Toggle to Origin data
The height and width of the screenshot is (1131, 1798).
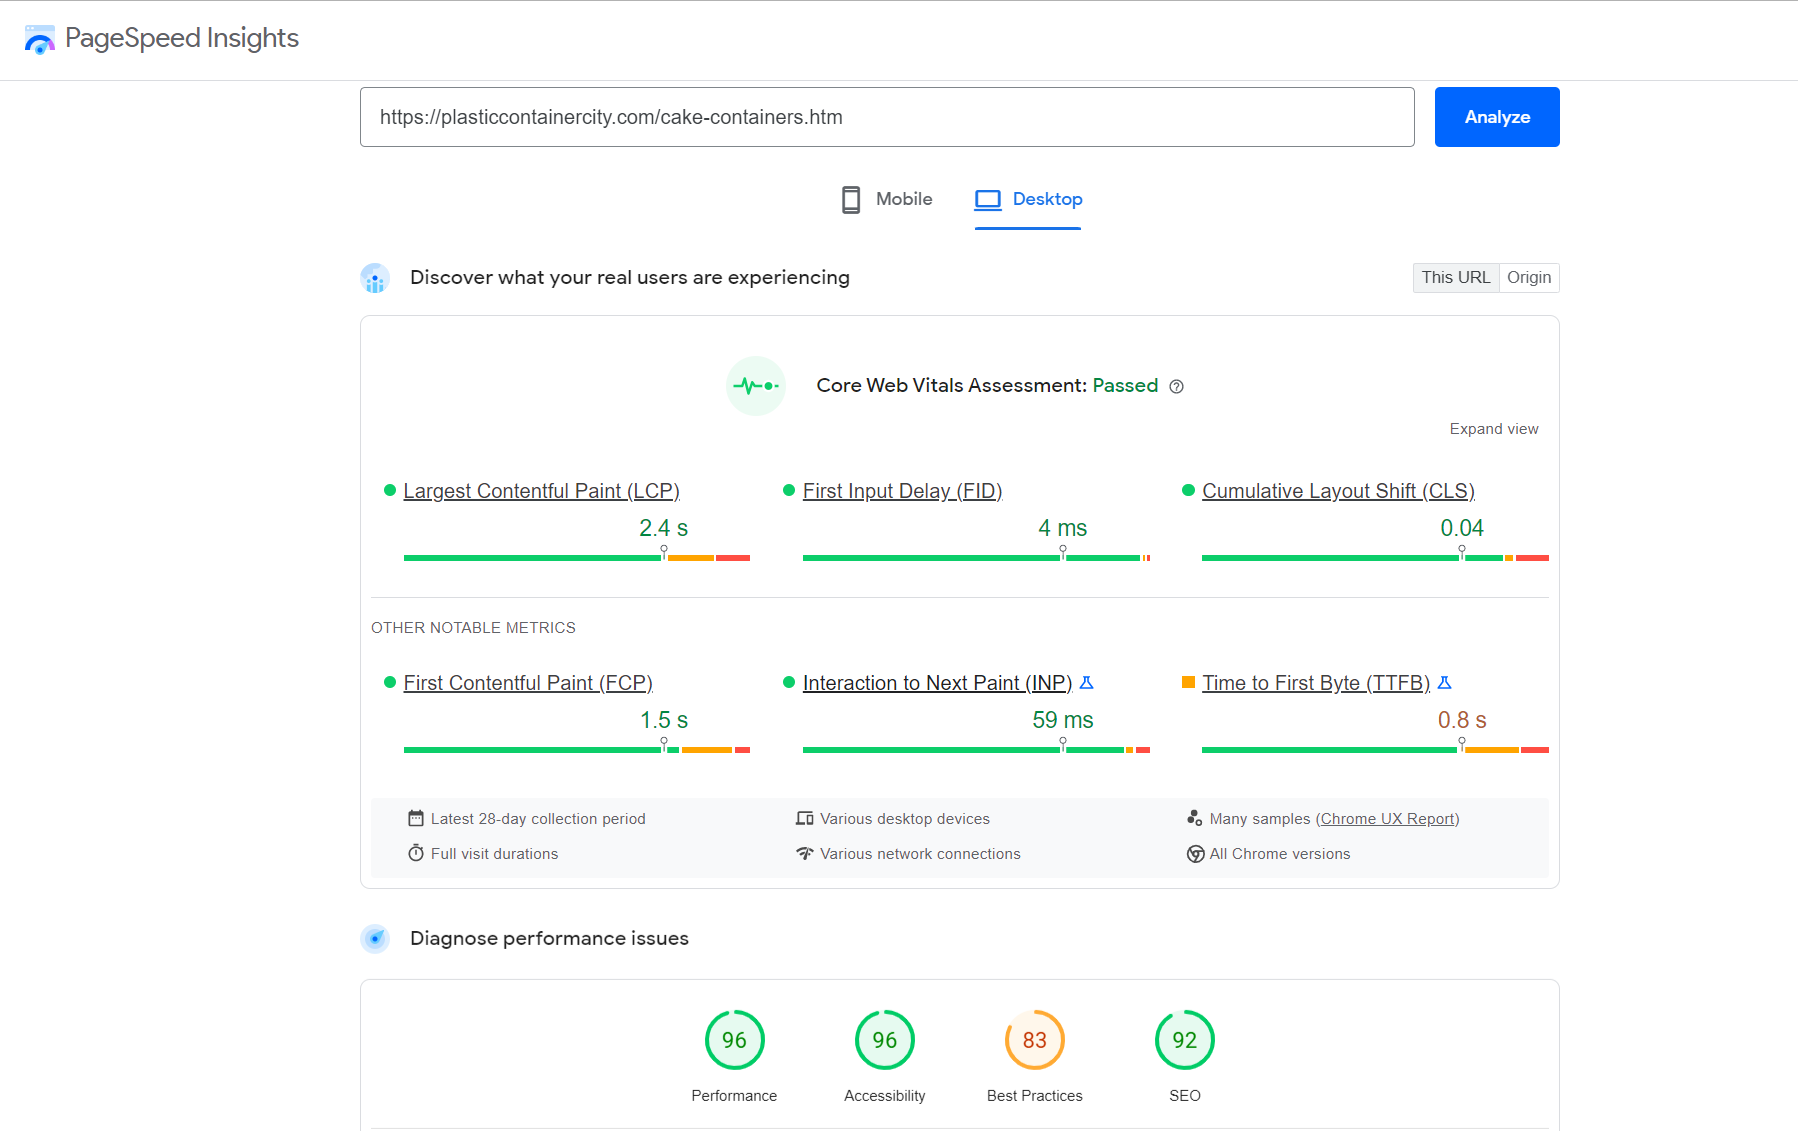tap(1529, 278)
